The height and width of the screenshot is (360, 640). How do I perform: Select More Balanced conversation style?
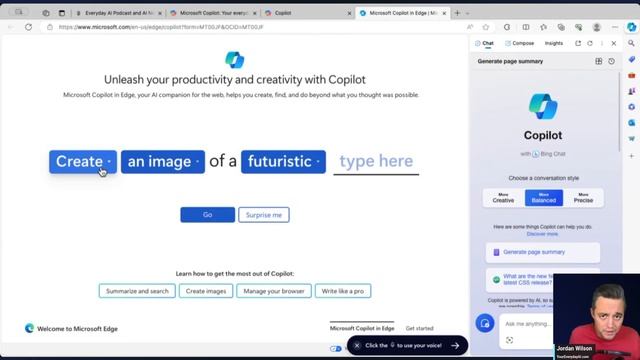tap(544, 198)
